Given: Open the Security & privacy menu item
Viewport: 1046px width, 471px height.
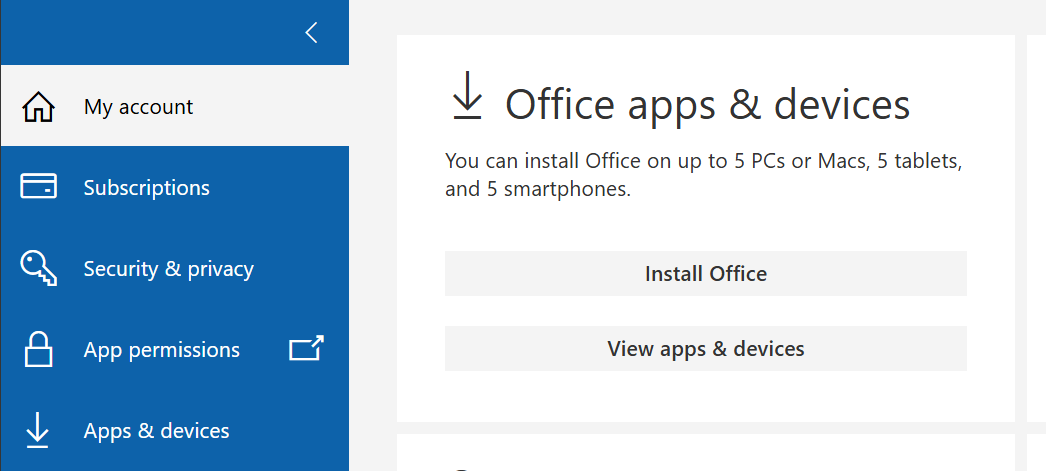Looking at the screenshot, I should click(174, 269).
